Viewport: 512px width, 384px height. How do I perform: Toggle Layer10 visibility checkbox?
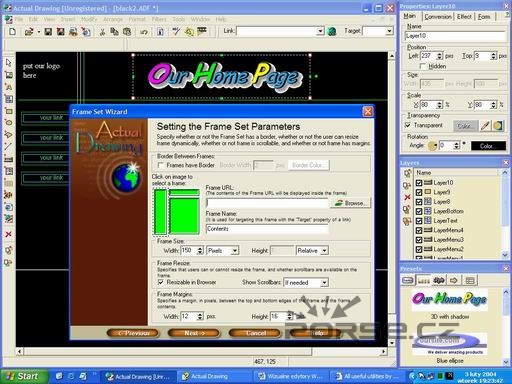[419, 183]
